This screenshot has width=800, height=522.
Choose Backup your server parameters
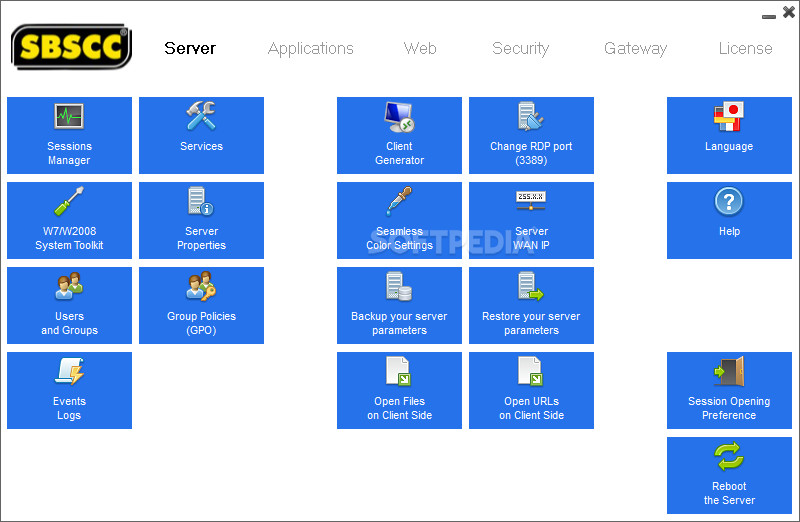point(399,305)
